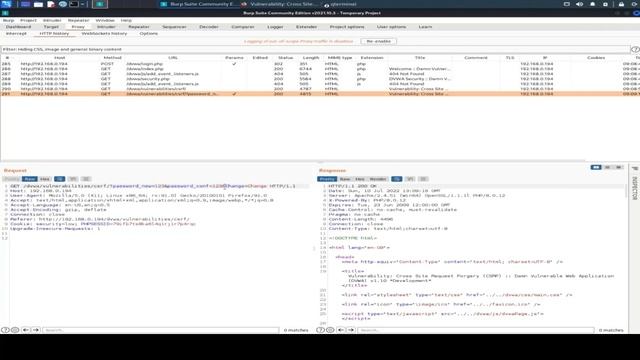
Task: Click the volume icon in system tray
Action: 580,4
